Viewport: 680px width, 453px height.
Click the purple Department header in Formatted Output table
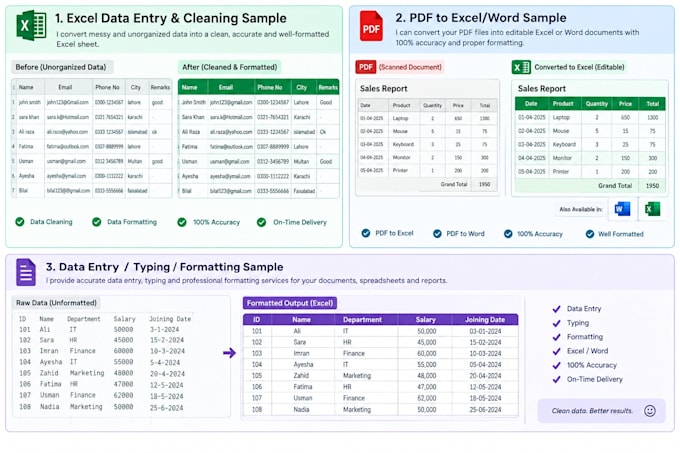tap(362, 319)
